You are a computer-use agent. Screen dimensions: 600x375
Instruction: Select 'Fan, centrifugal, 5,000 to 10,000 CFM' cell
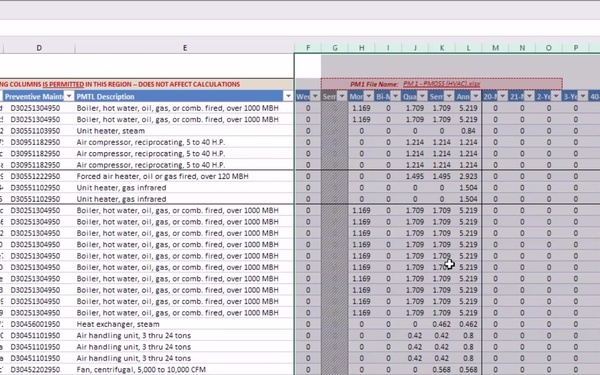[x=184, y=370]
